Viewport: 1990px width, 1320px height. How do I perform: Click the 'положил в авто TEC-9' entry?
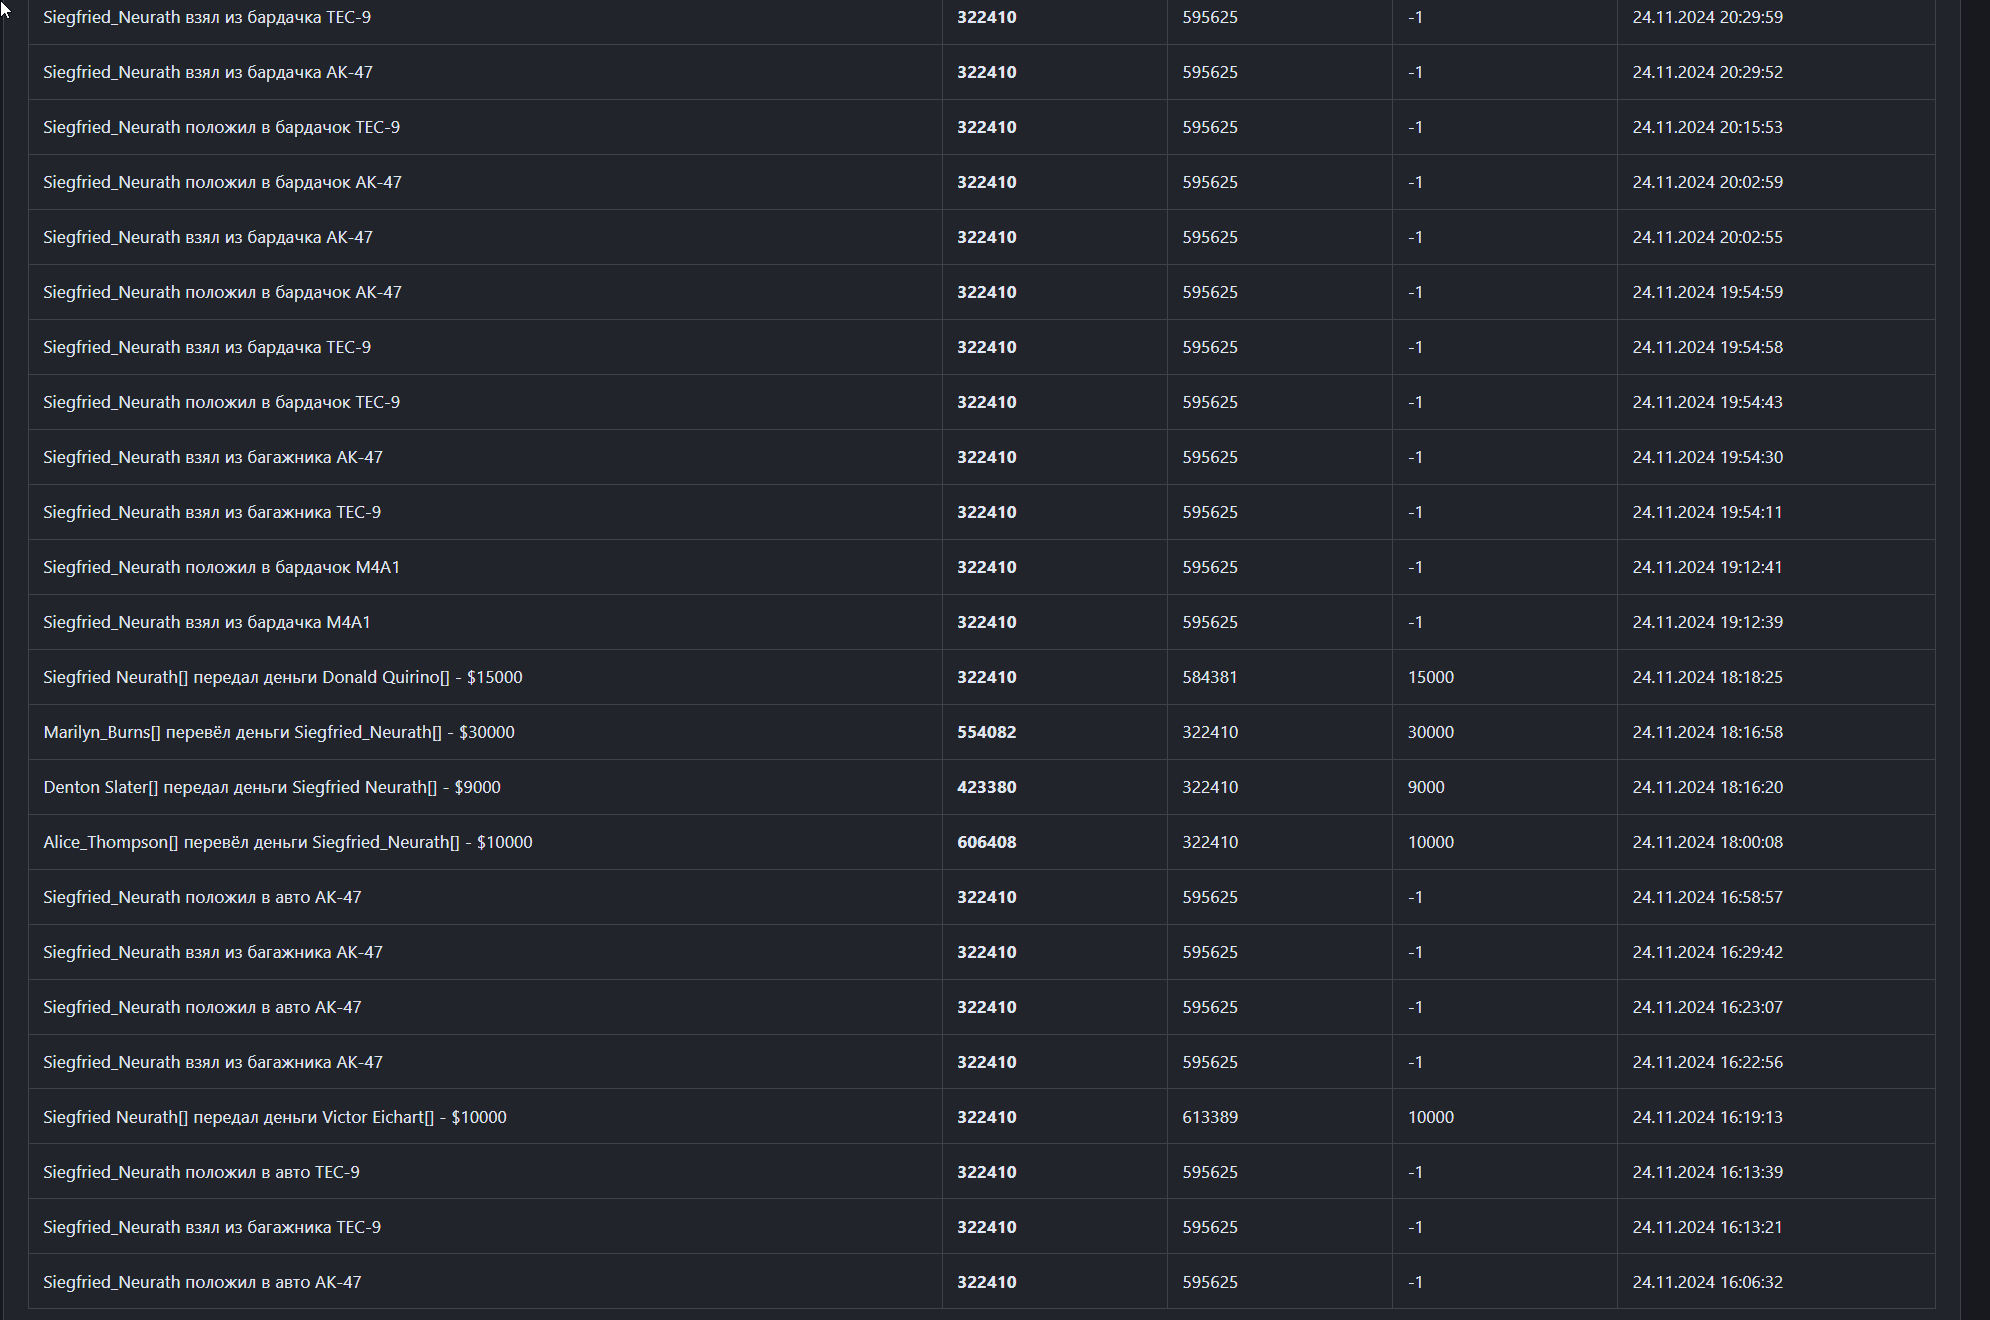click(201, 1172)
